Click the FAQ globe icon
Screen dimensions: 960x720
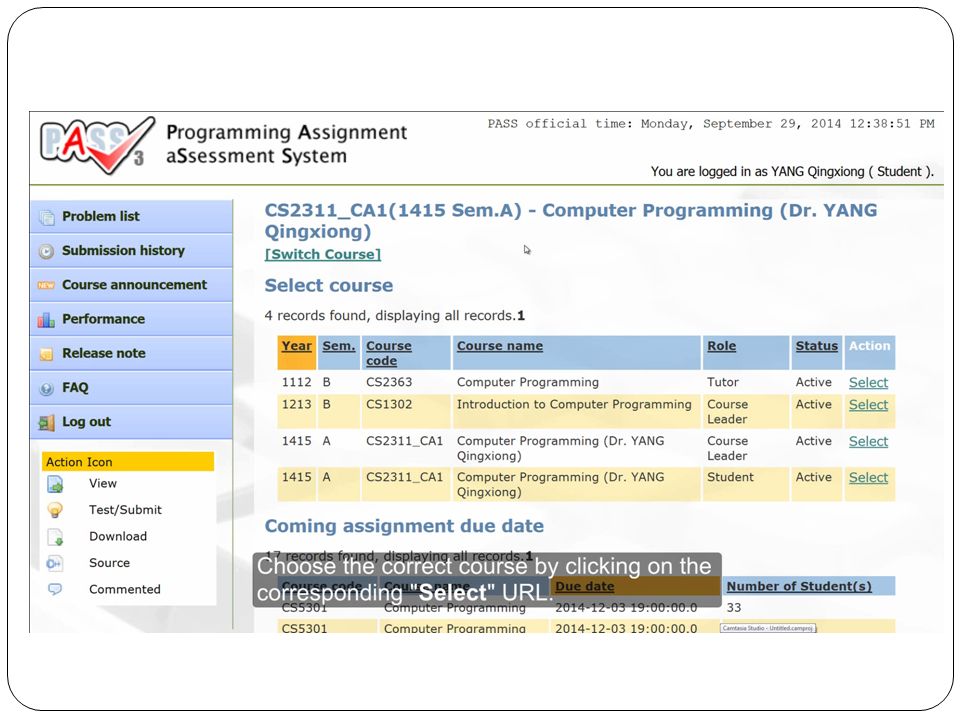click(x=46, y=388)
